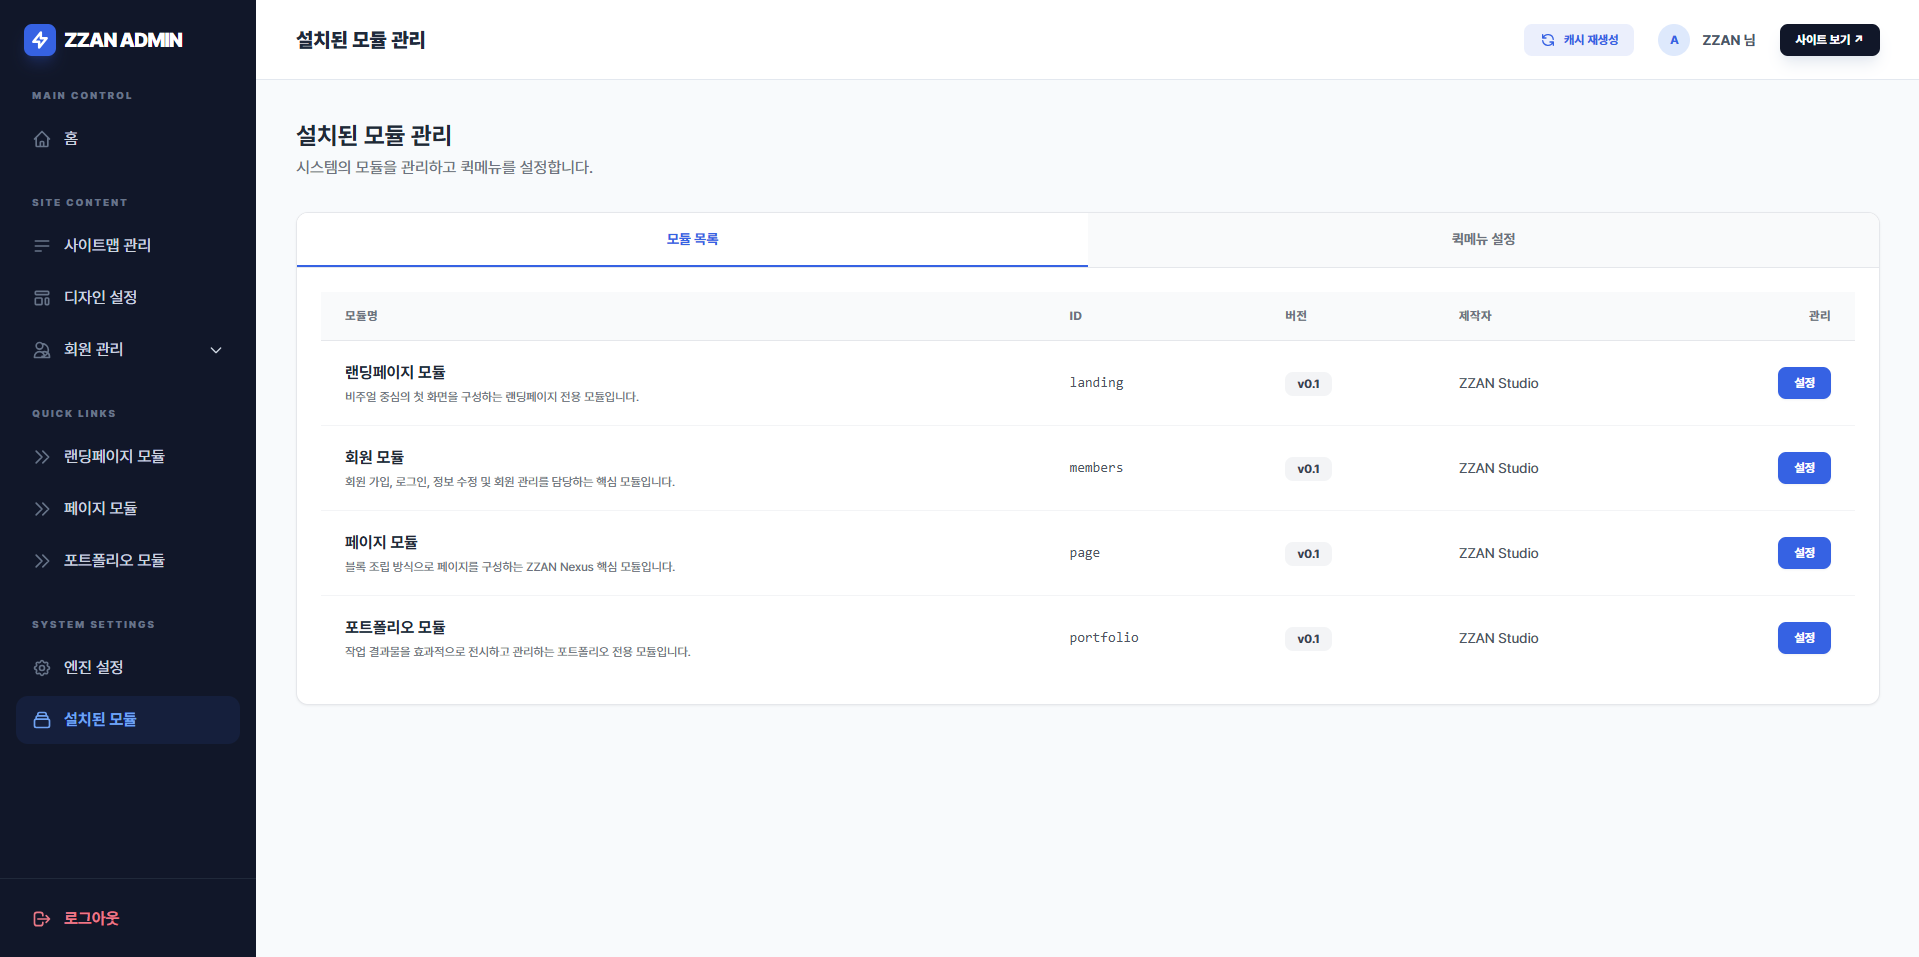Click the gear icon for 엔진 설정
The width and height of the screenshot is (1919, 957).
coord(42,668)
